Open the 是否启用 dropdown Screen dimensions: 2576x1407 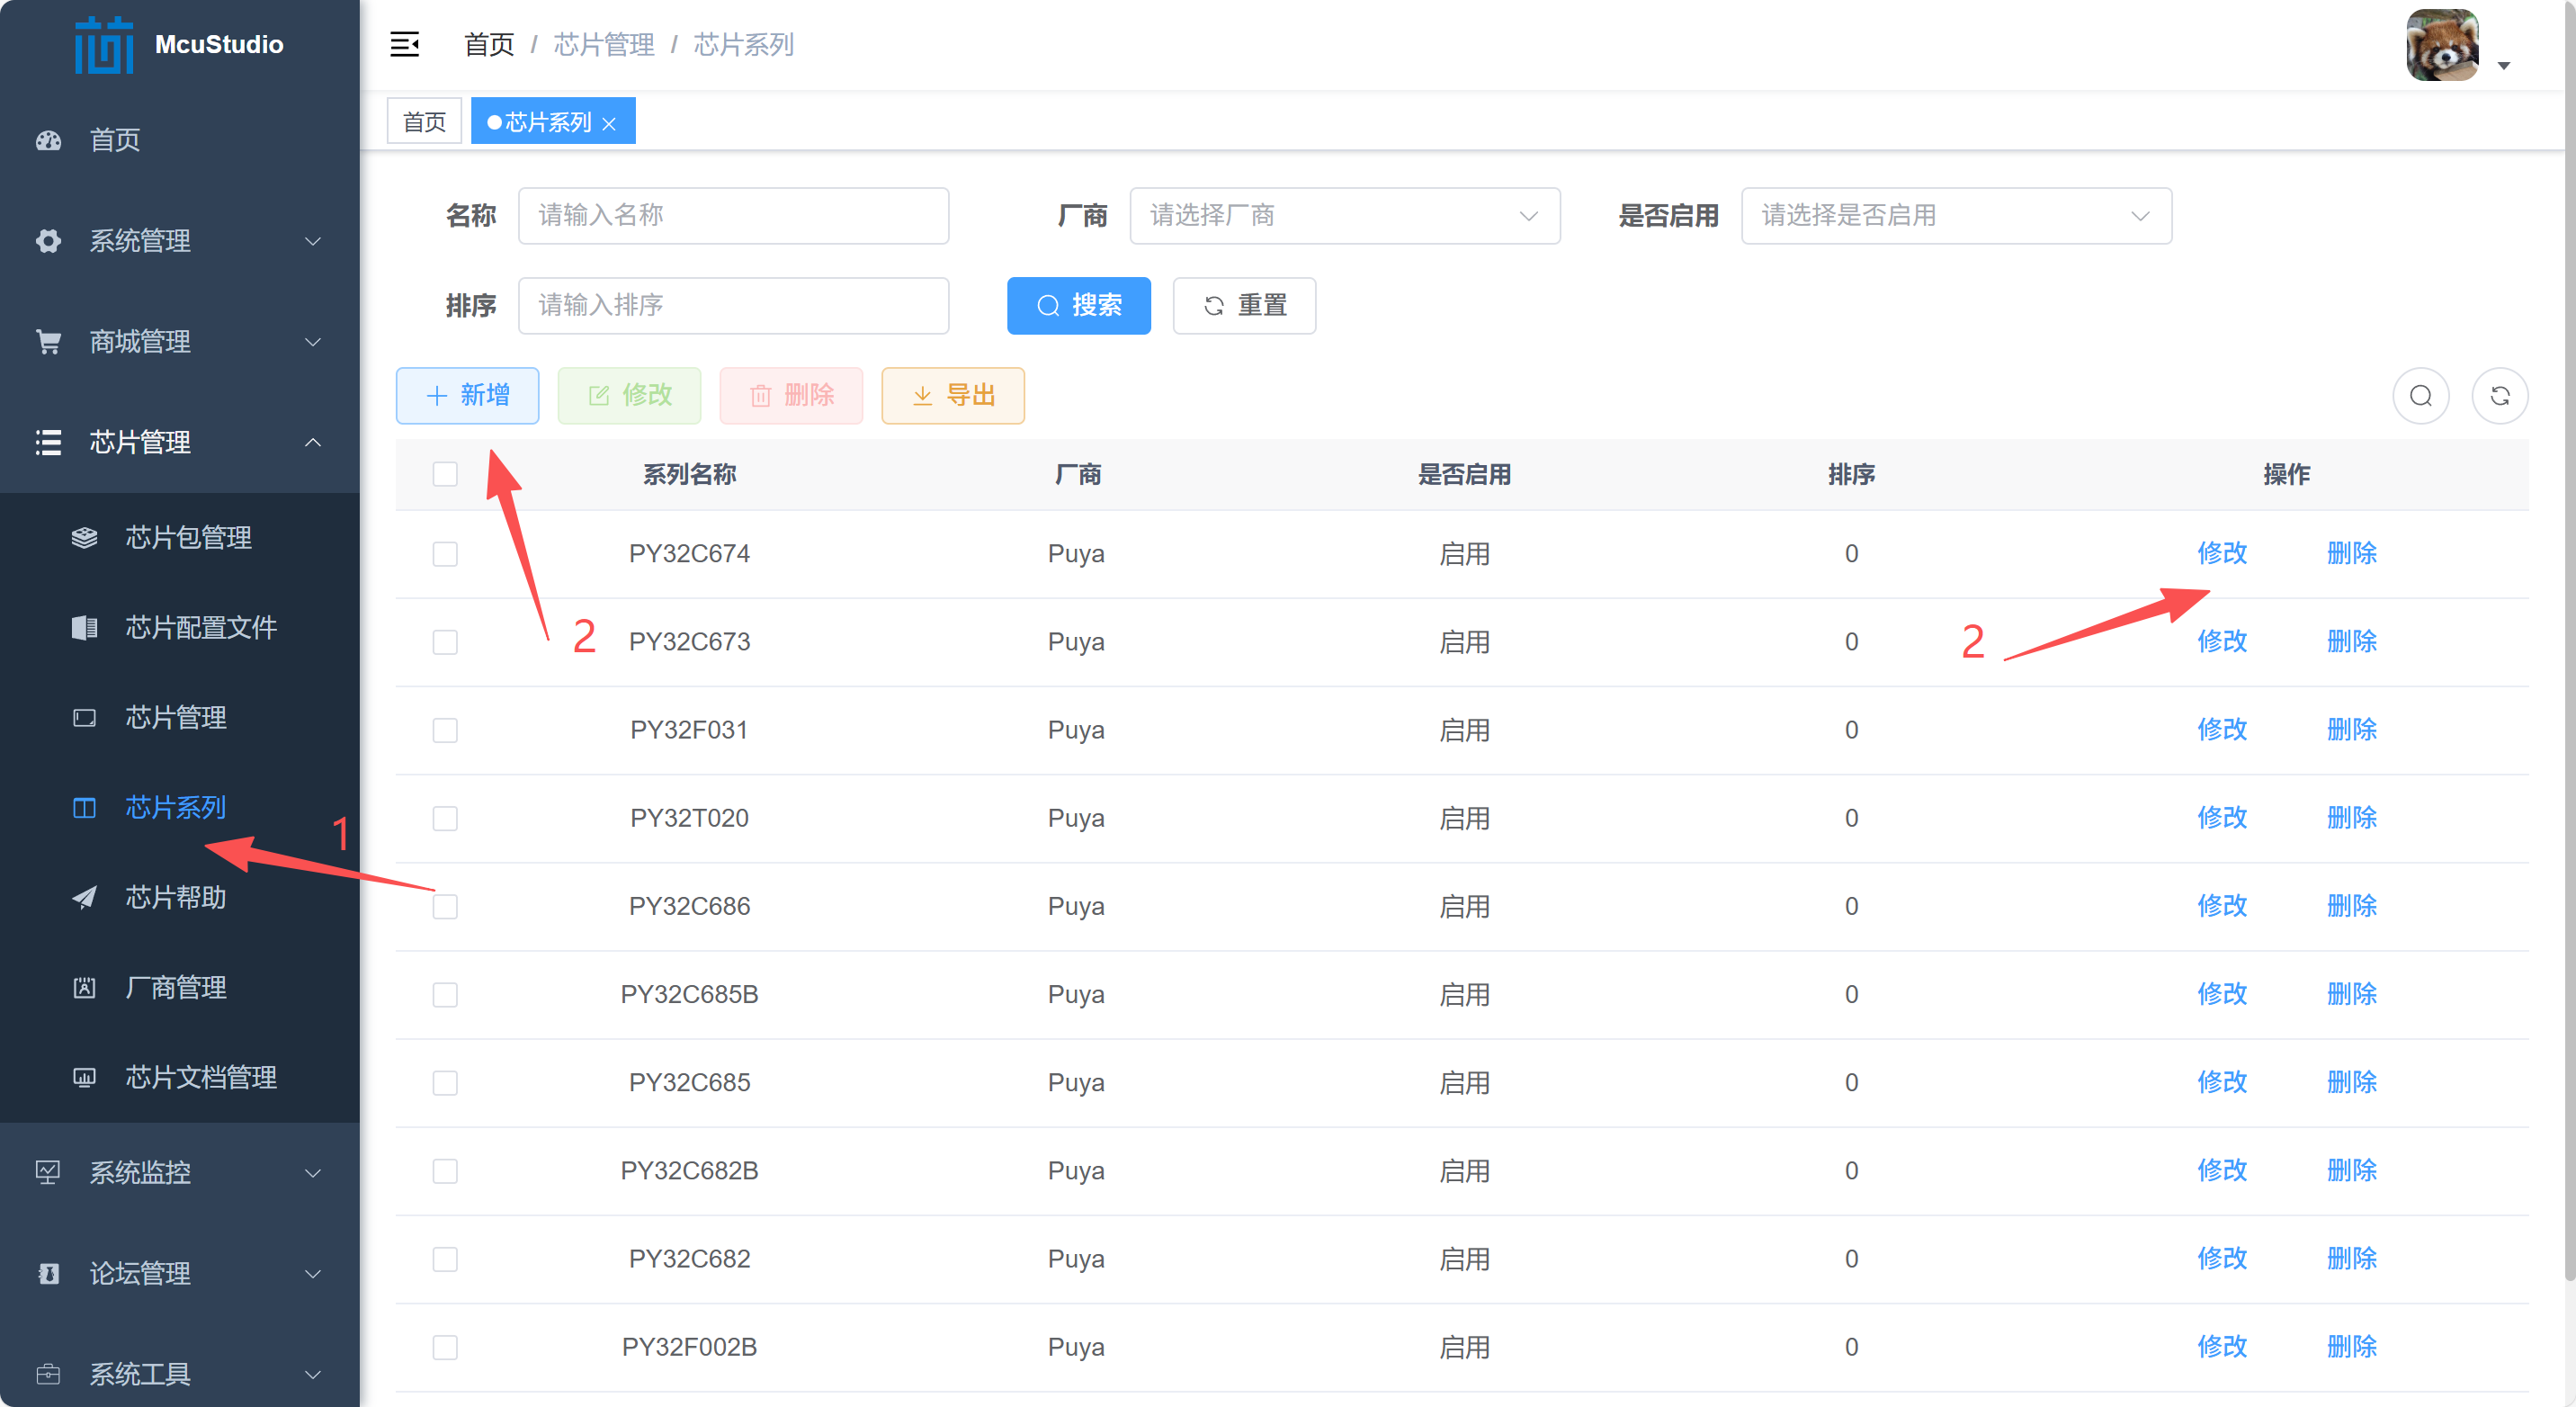pyautogui.click(x=1955, y=215)
